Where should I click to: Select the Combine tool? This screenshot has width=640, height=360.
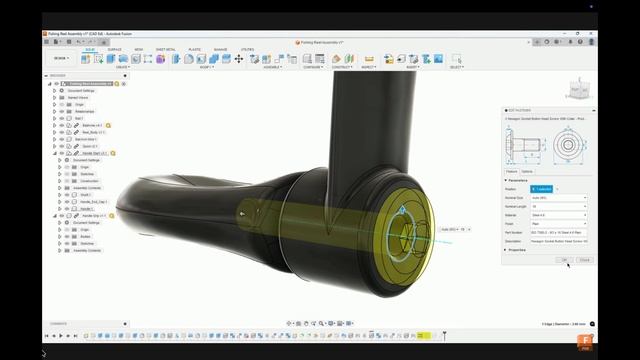tap(214, 59)
